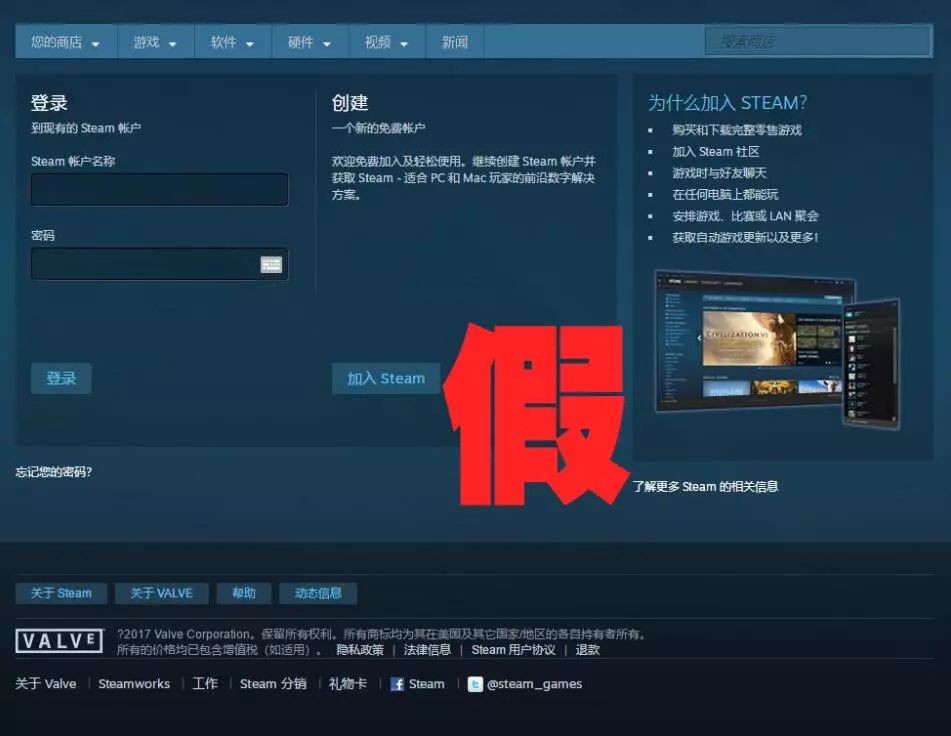Click the 密码 password field

pyautogui.click(x=160, y=264)
